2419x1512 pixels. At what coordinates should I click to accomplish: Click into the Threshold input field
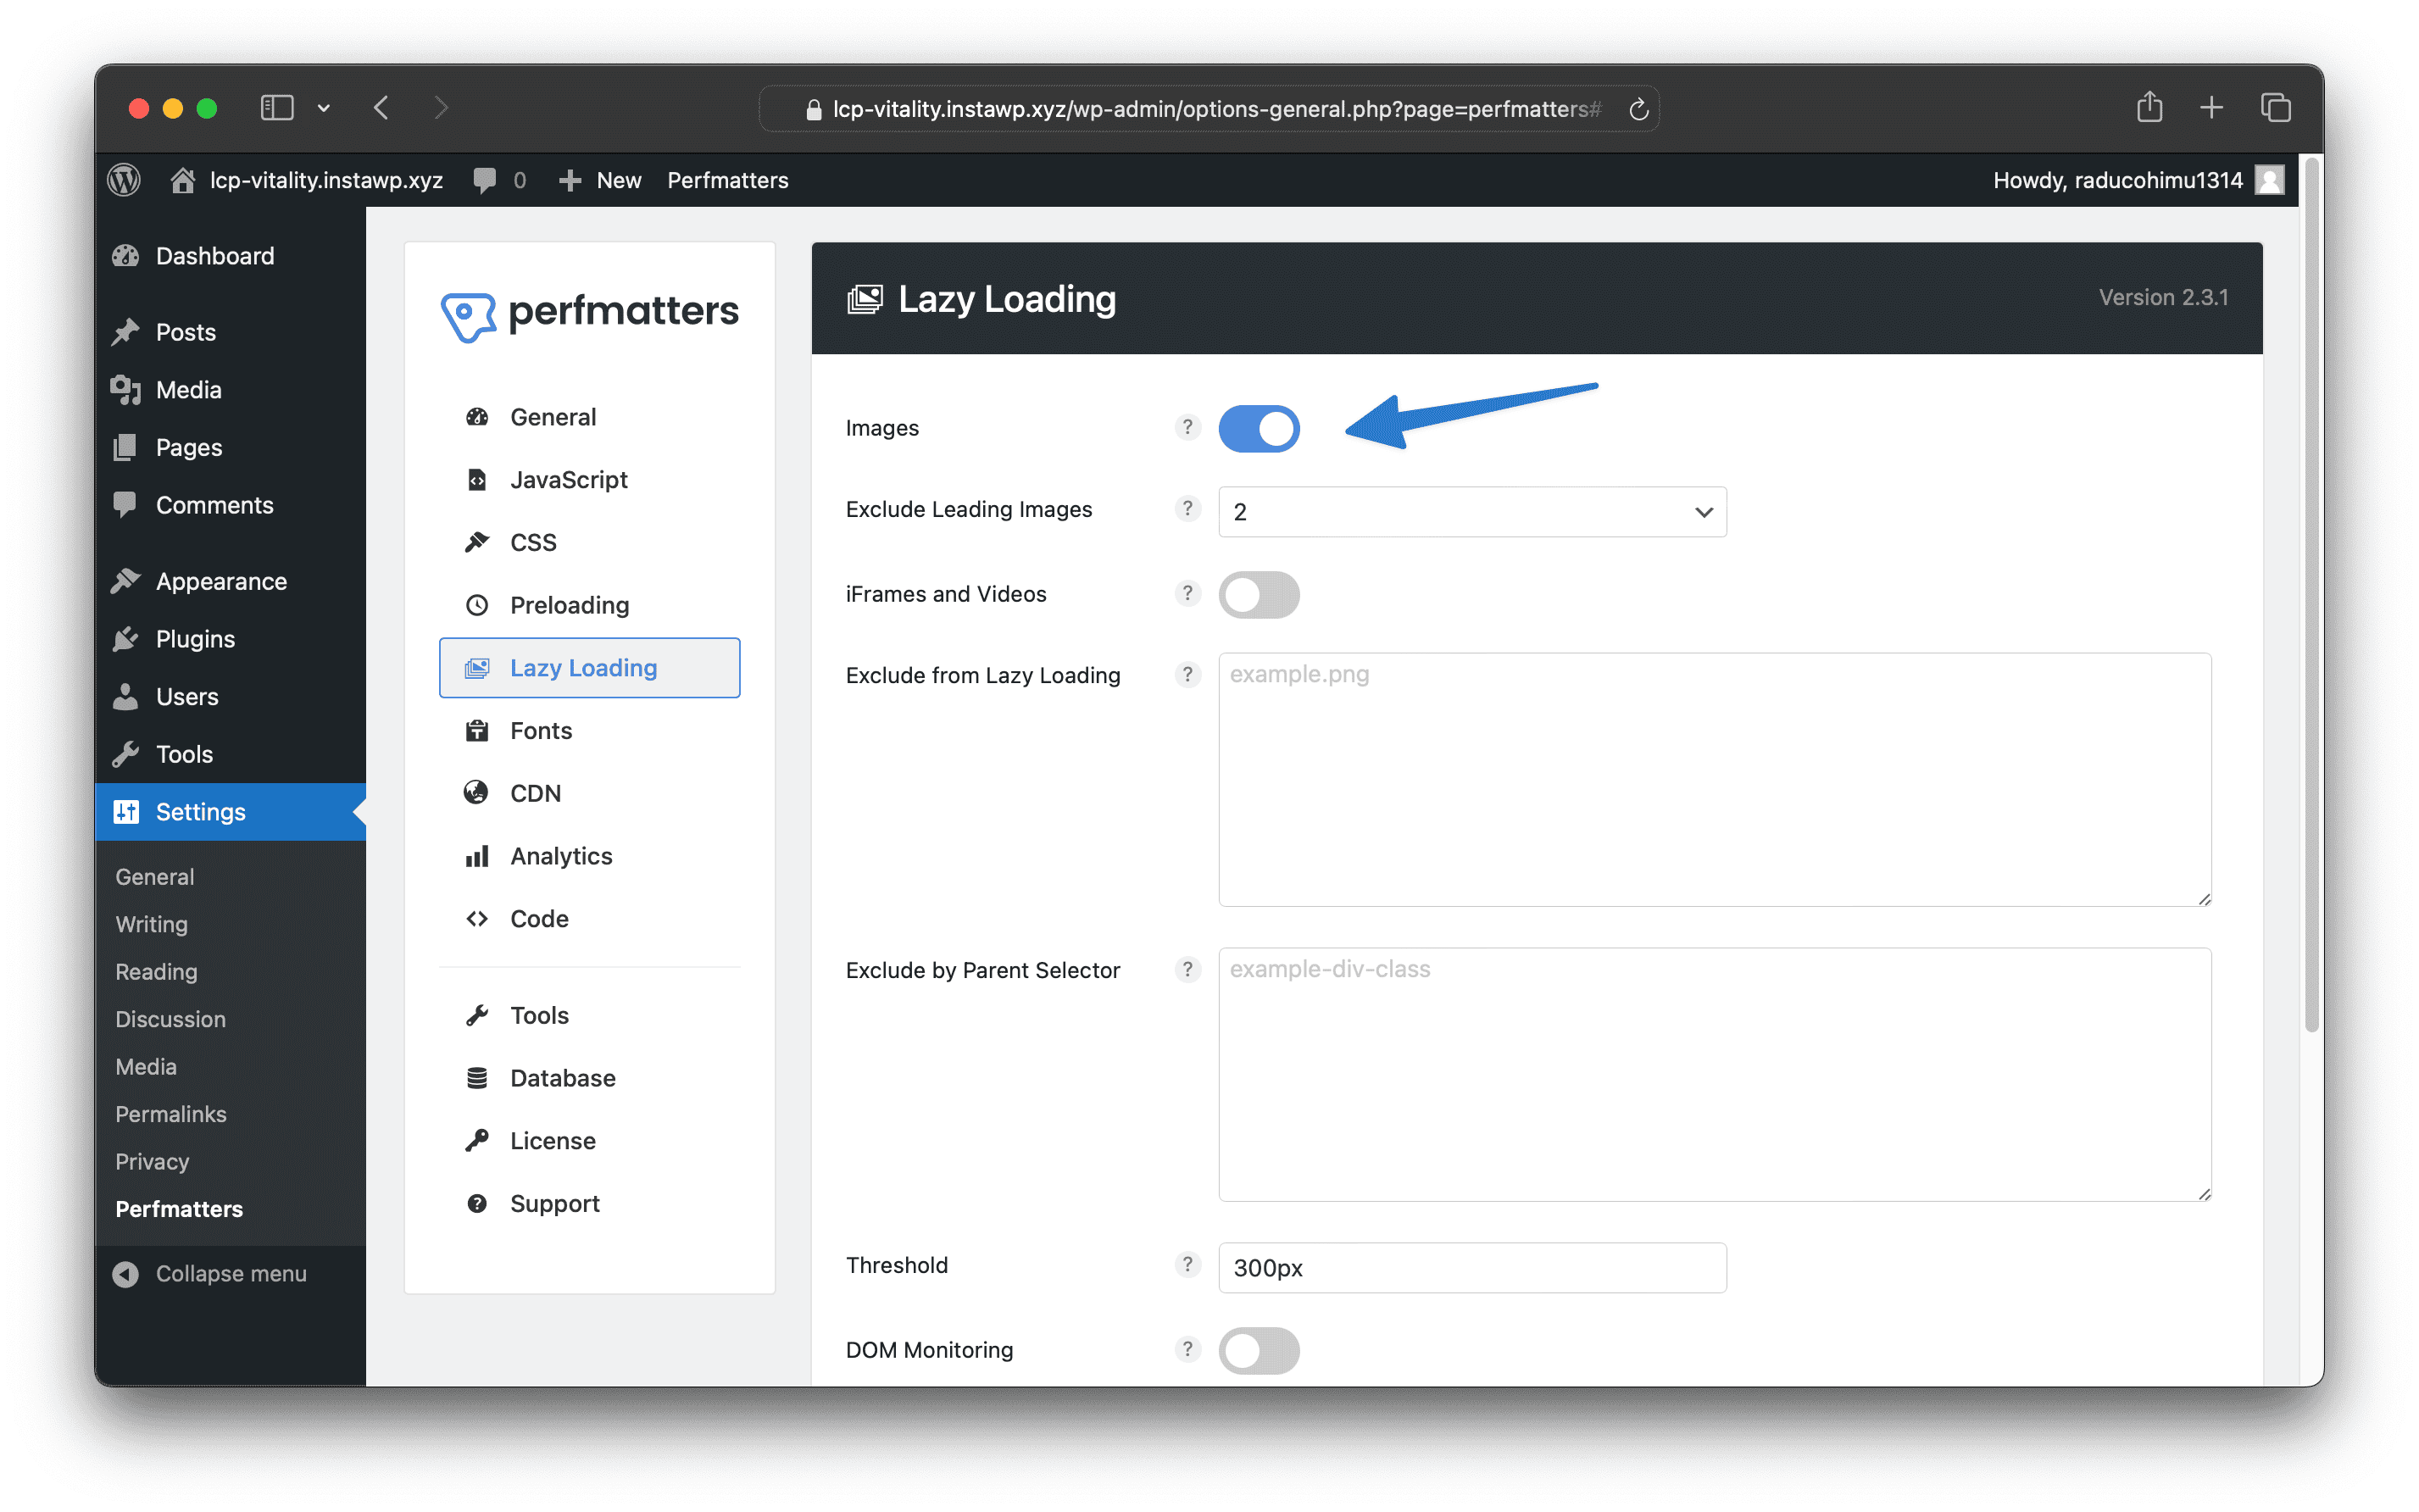(x=1471, y=1268)
